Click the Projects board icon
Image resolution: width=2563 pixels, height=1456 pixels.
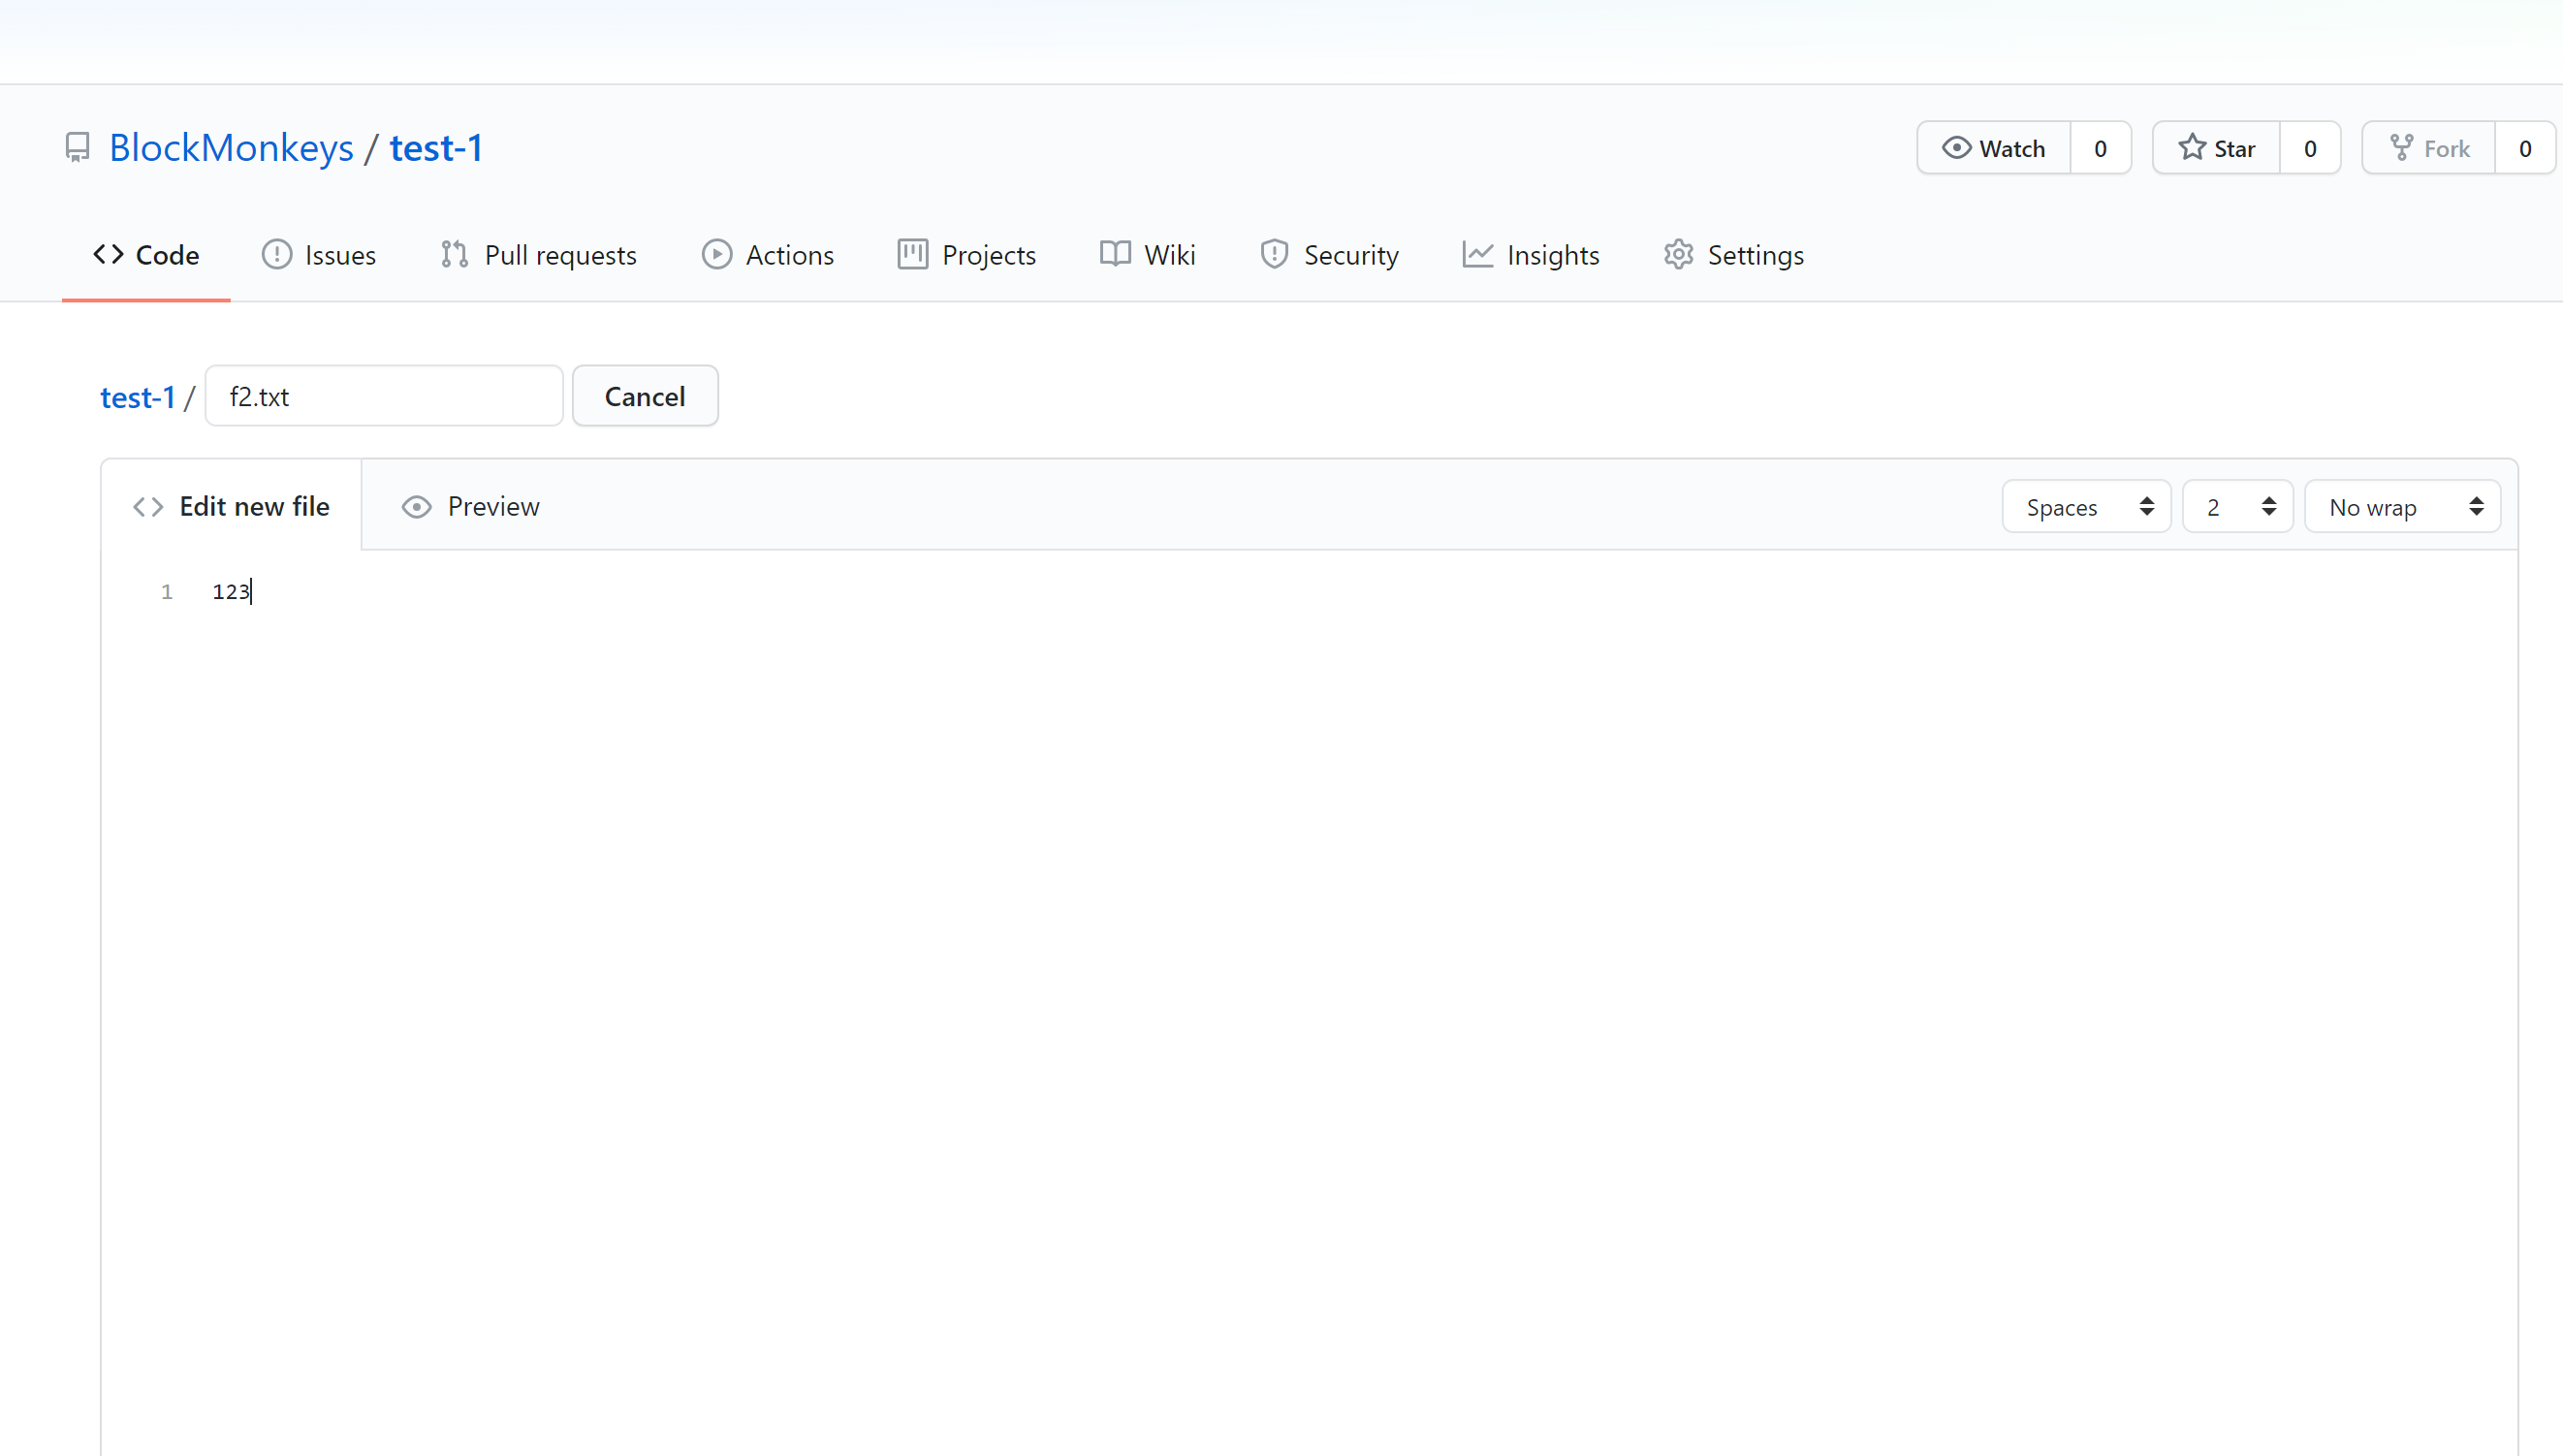pyautogui.click(x=912, y=255)
